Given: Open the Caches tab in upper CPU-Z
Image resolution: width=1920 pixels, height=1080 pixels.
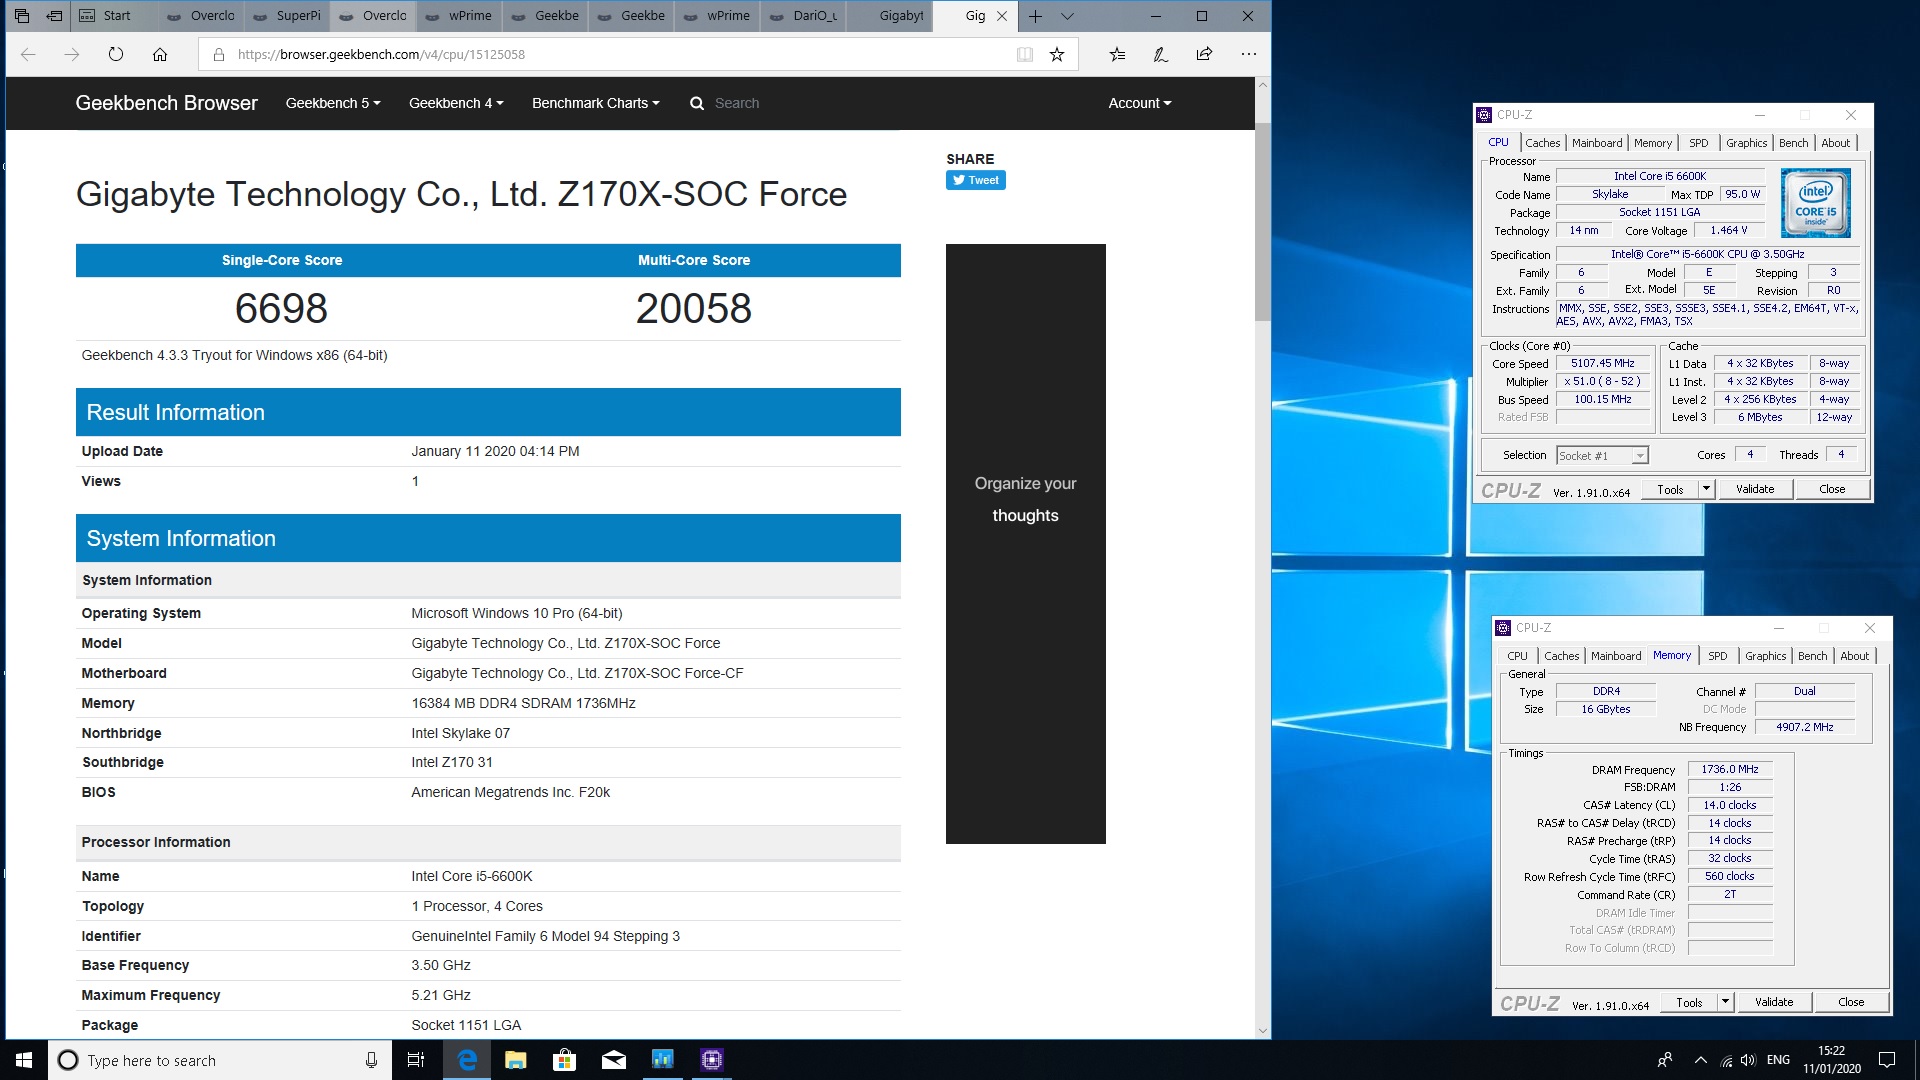Looking at the screenshot, I should (1542, 143).
